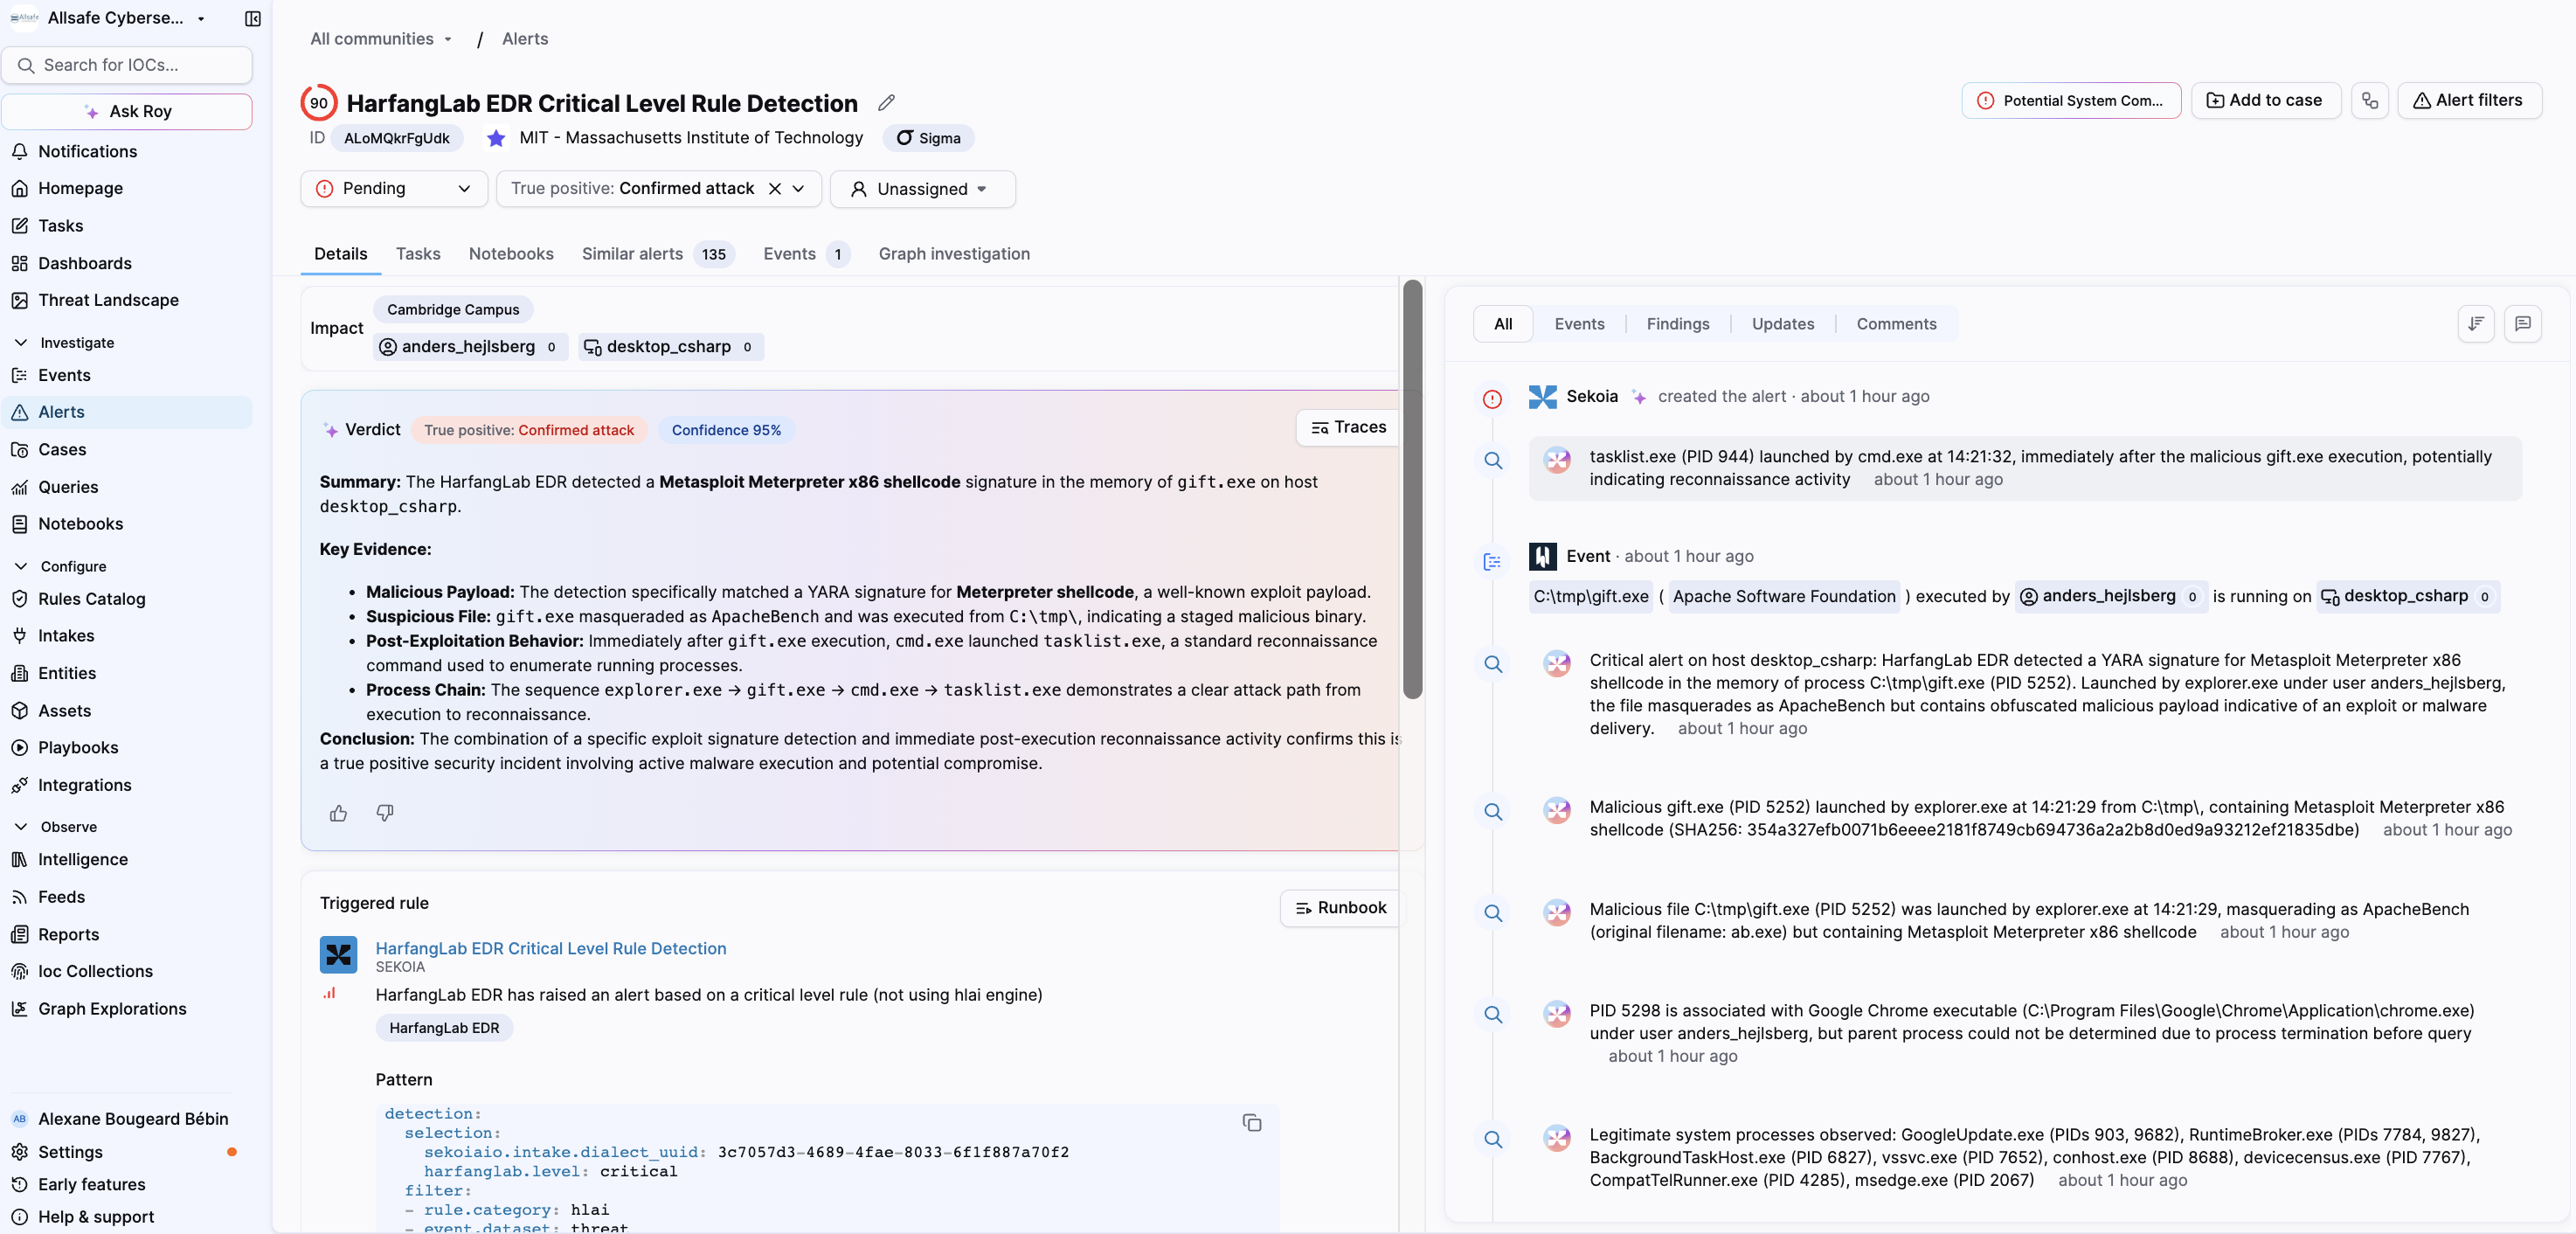Click the sort order icon in timeline
Screen dimensions: 2576x1234
(x=2475, y=323)
